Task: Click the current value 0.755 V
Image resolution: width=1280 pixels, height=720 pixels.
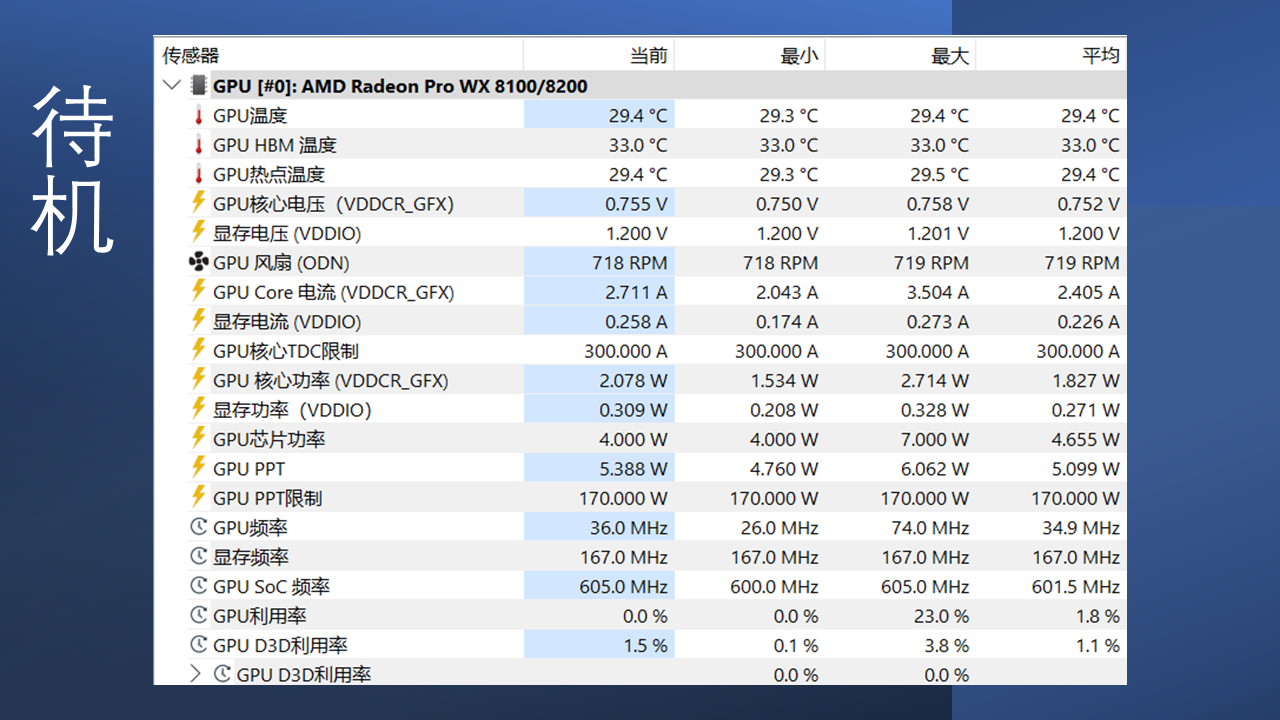Action: tap(636, 204)
